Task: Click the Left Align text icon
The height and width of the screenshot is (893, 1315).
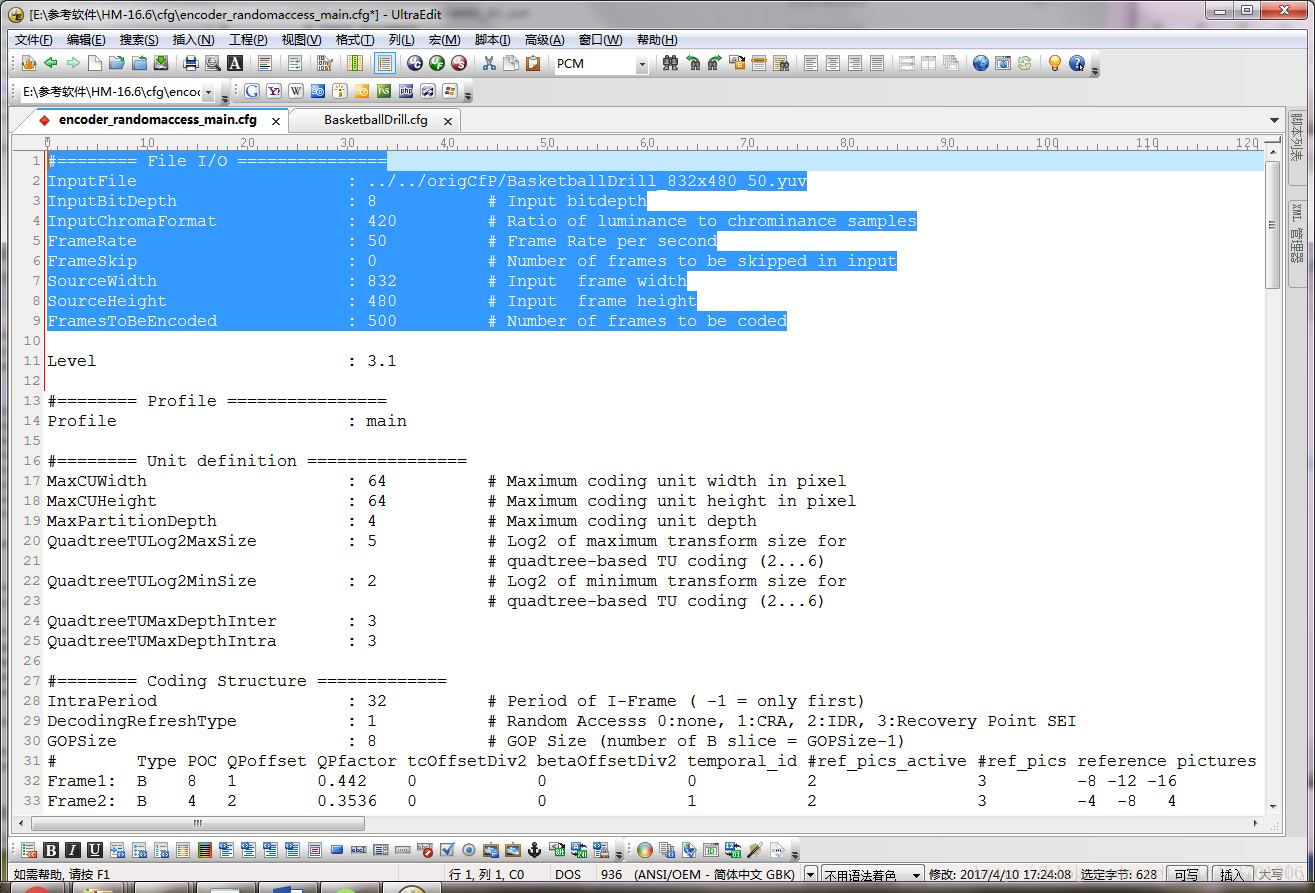Action: pyautogui.click(x=811, y=63)
